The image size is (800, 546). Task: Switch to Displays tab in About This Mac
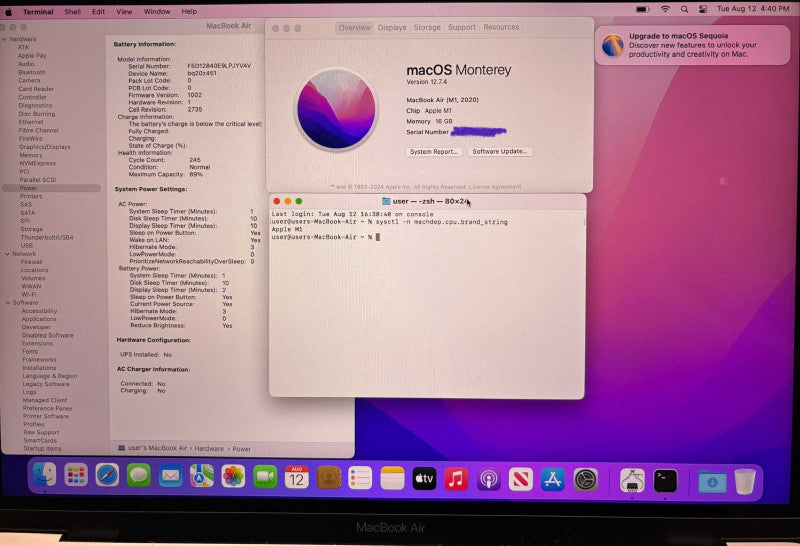[392, 28]
